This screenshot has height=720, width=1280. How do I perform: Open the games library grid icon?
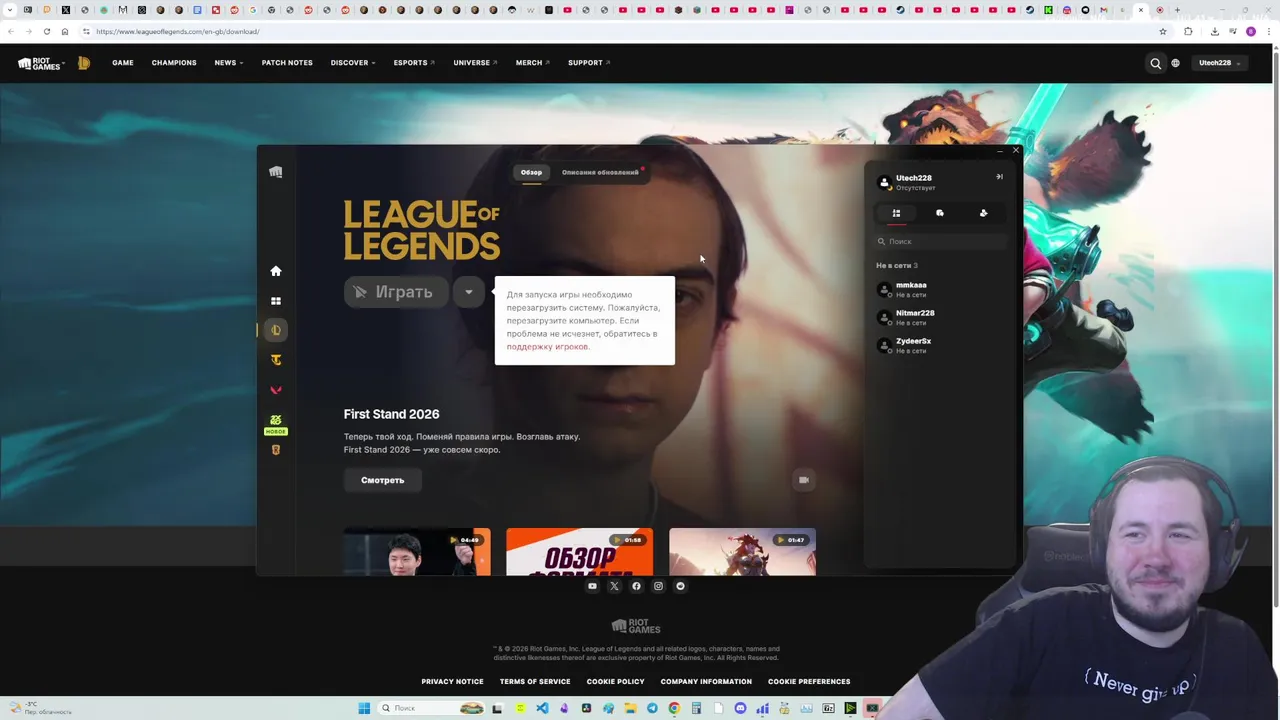[276, 301]
